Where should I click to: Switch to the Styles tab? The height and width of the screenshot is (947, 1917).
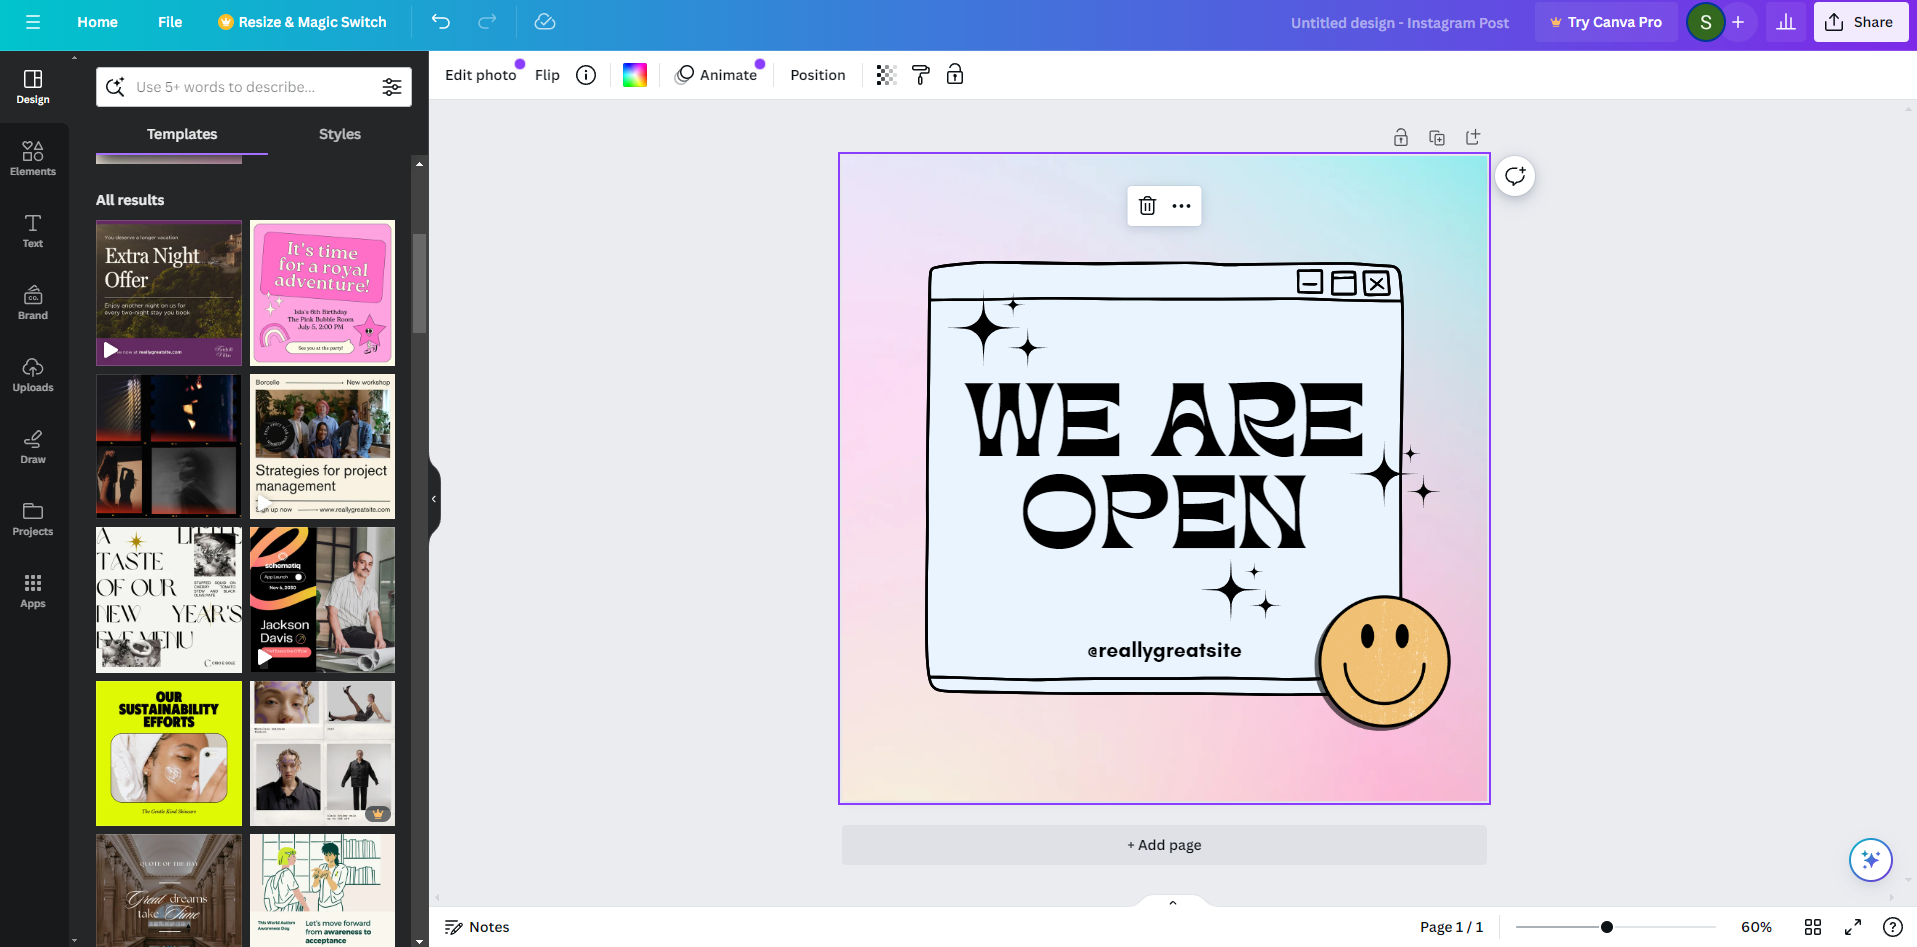pyautogui.click(x=339, y=134)
